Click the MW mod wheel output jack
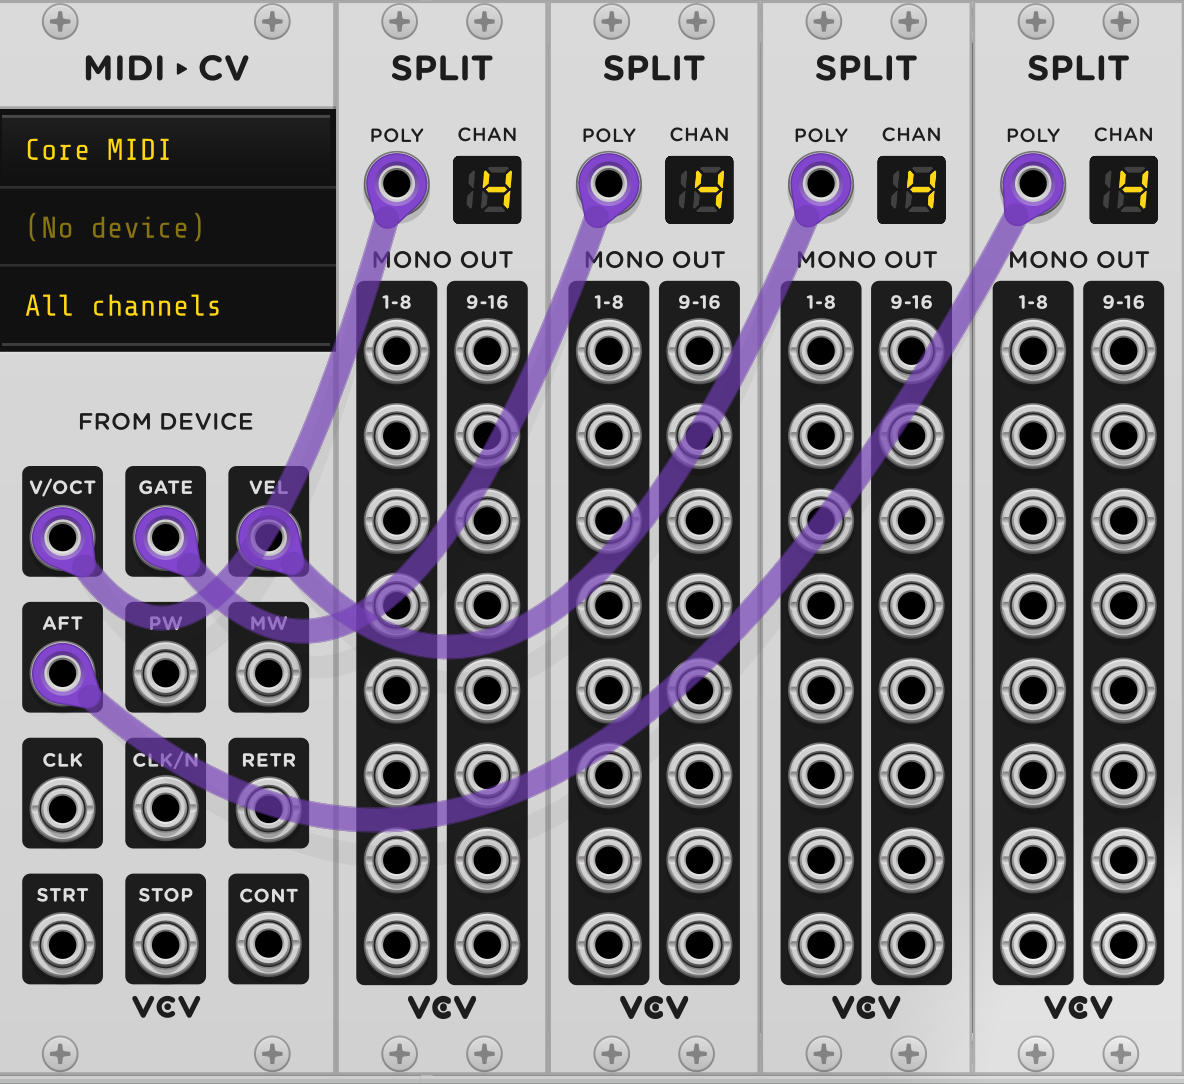Image resolution: width=1184 pixels, height=1084 pixels. click(x=268, y=672)
